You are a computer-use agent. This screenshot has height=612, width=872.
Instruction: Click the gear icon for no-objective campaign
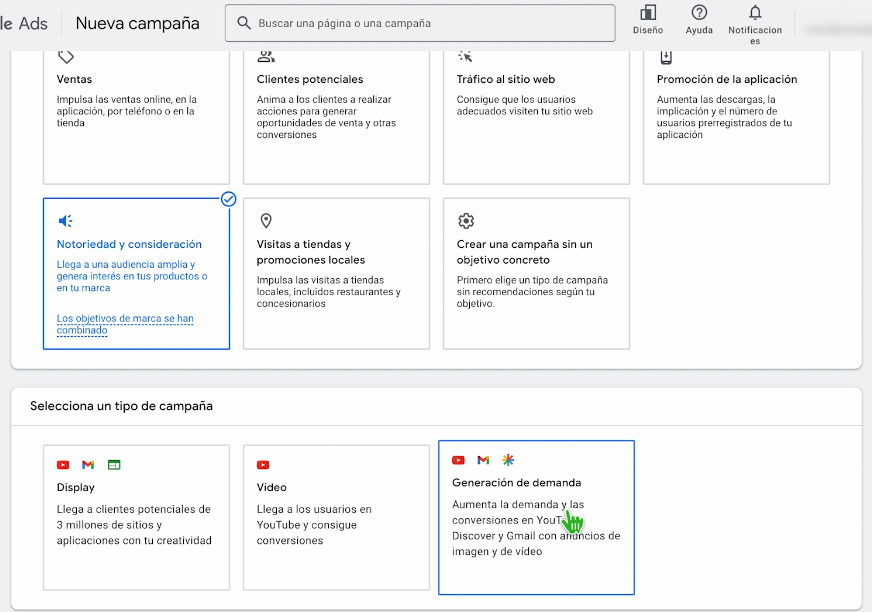click(x=465, y=221)
